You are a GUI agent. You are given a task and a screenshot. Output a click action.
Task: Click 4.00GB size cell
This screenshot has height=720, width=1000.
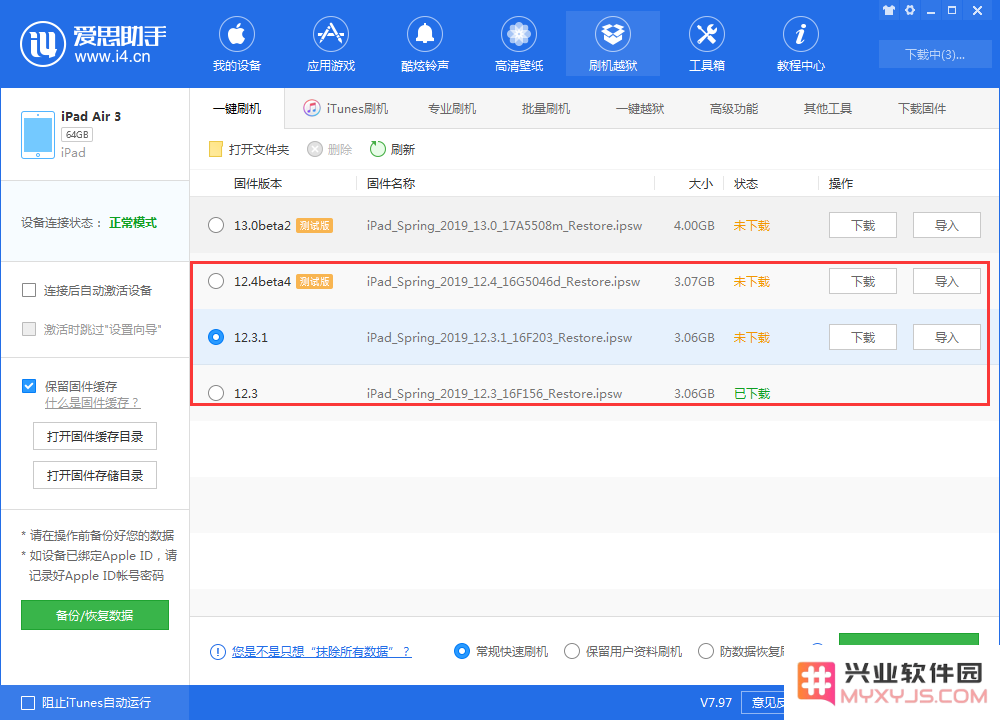tap(694, 226)
